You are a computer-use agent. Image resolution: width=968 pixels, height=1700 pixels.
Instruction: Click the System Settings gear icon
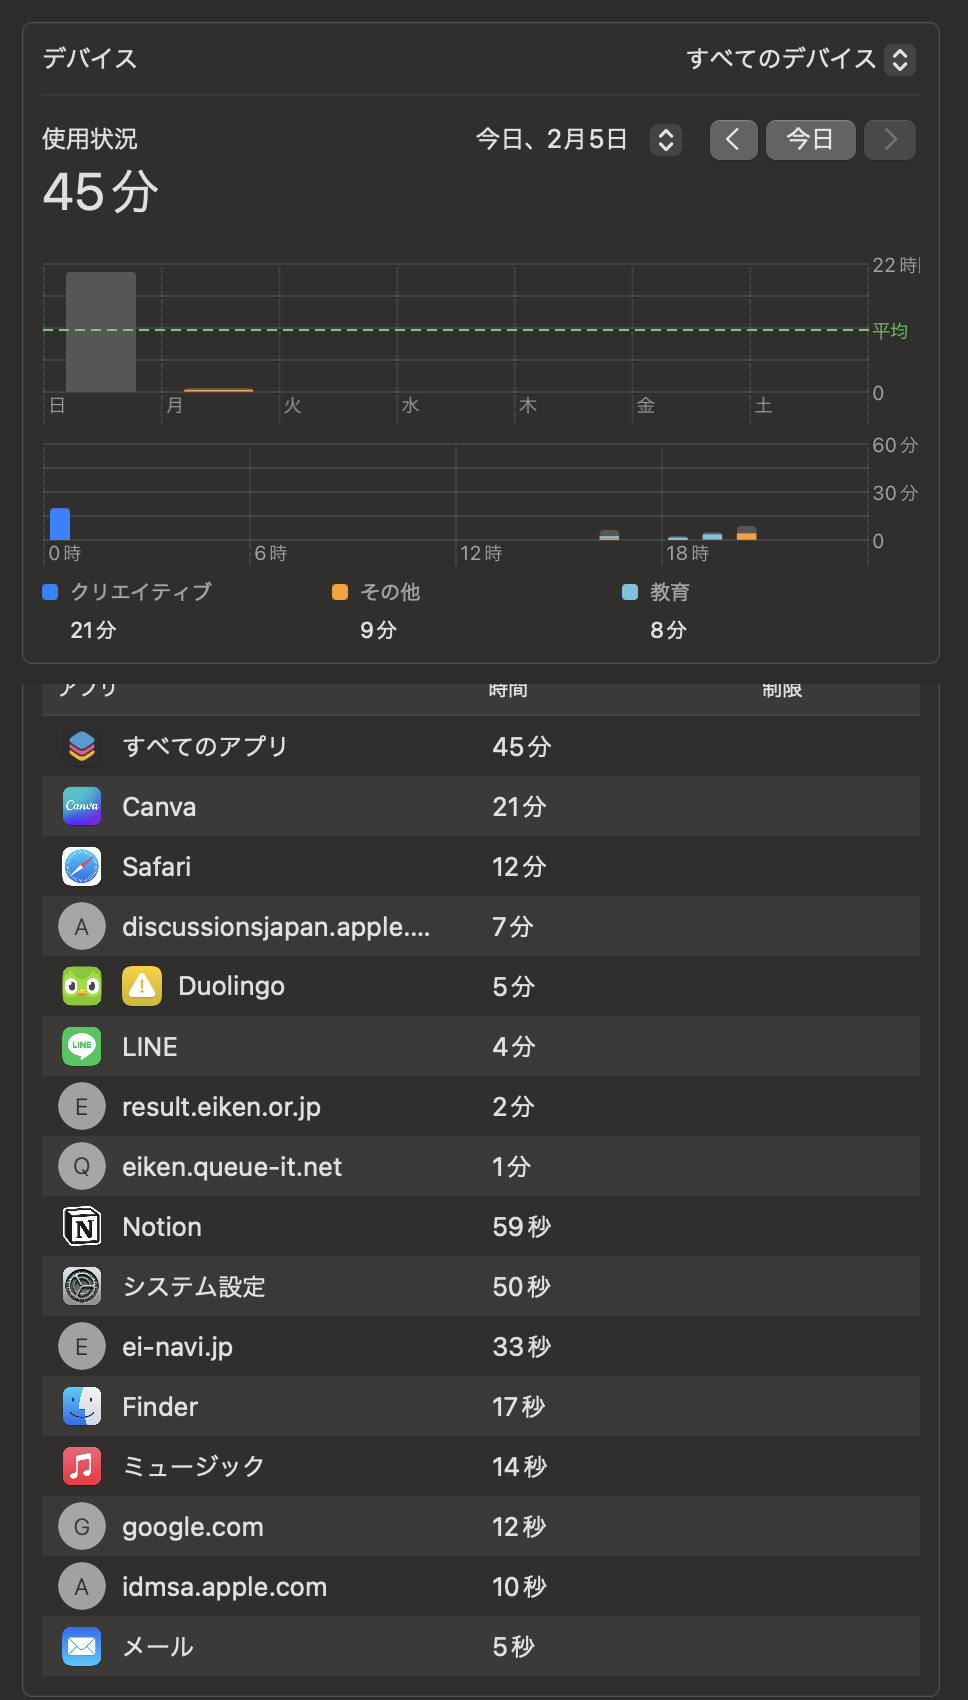pos(82,1286)
